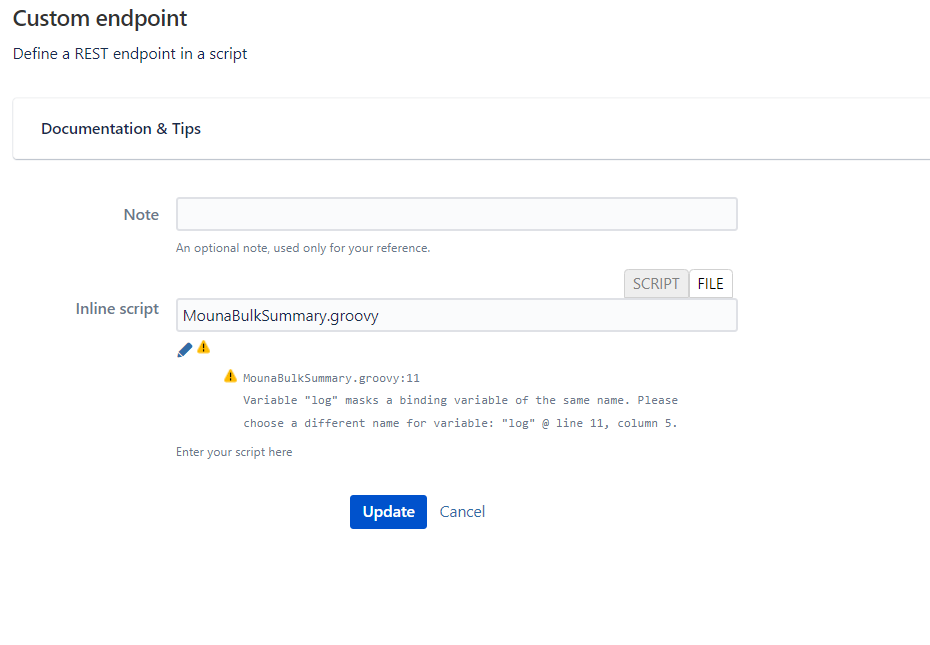Click the MounaBulkSummary.groovy file path field

[x=456, y=315]
